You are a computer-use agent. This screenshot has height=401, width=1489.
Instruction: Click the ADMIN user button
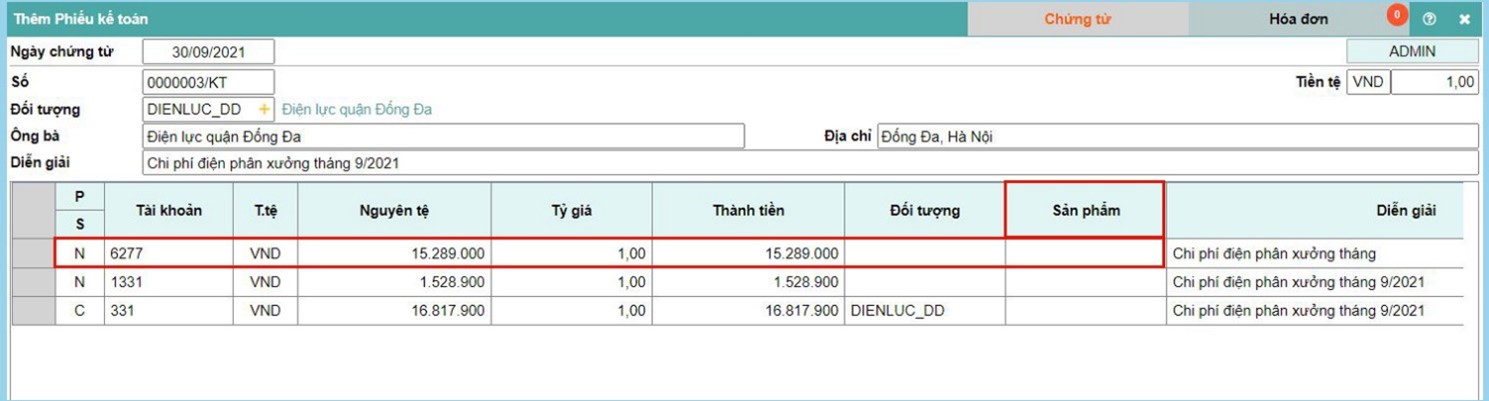click(x=1411, y=52)
